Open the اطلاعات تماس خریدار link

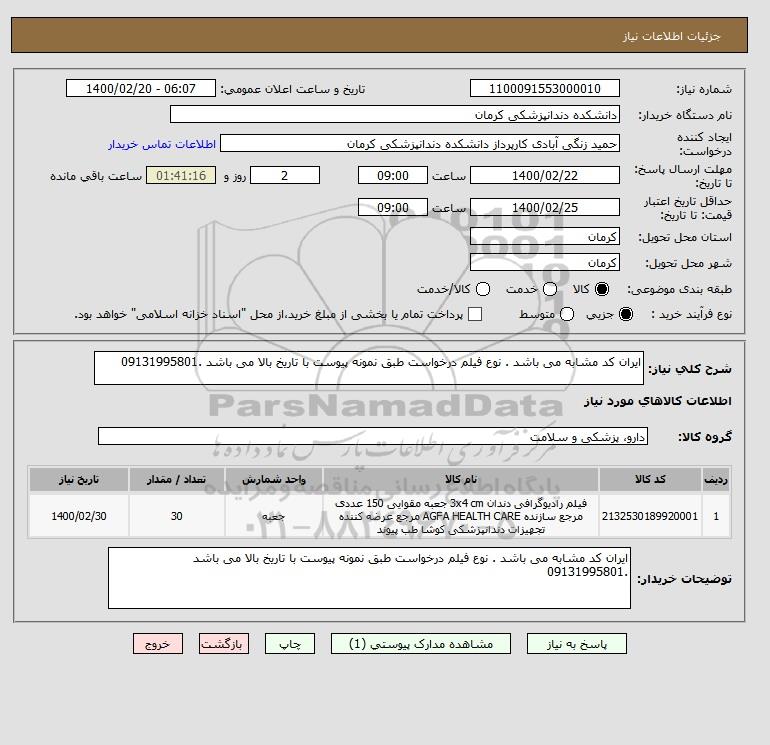[x=162, y=144]
